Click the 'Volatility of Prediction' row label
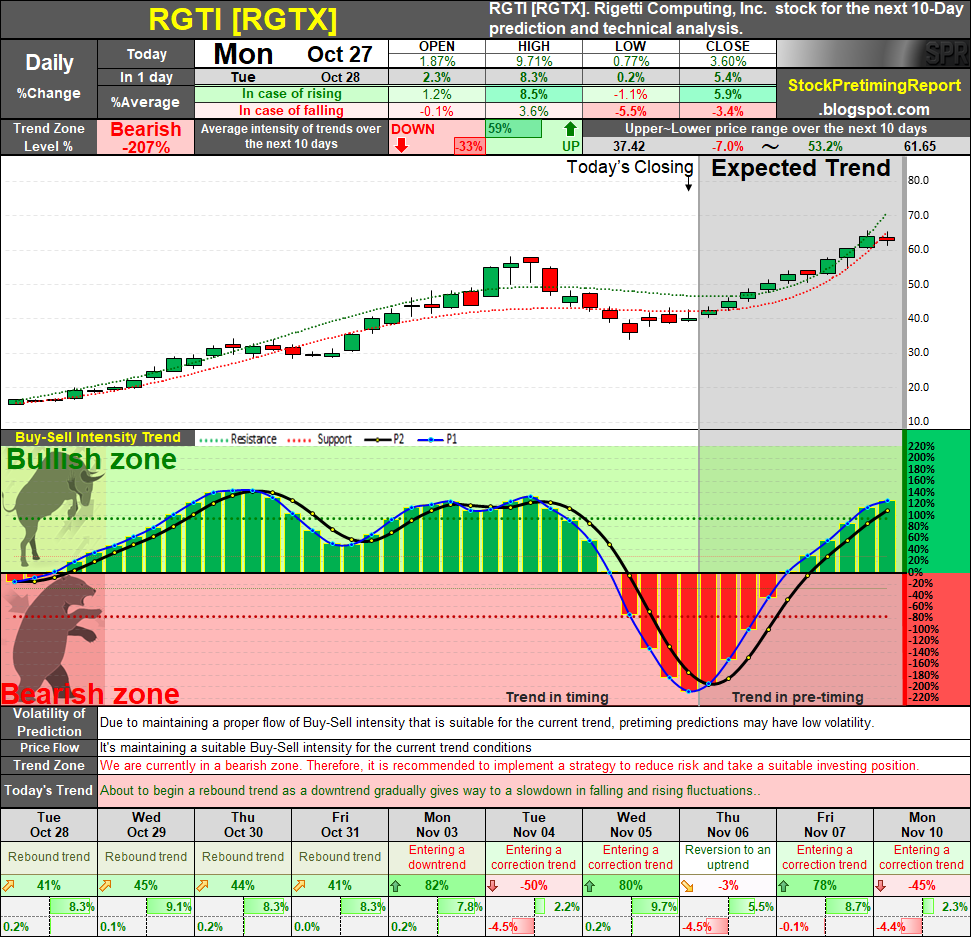The width and height of the screenshot is (971, 937). (49, 722)
